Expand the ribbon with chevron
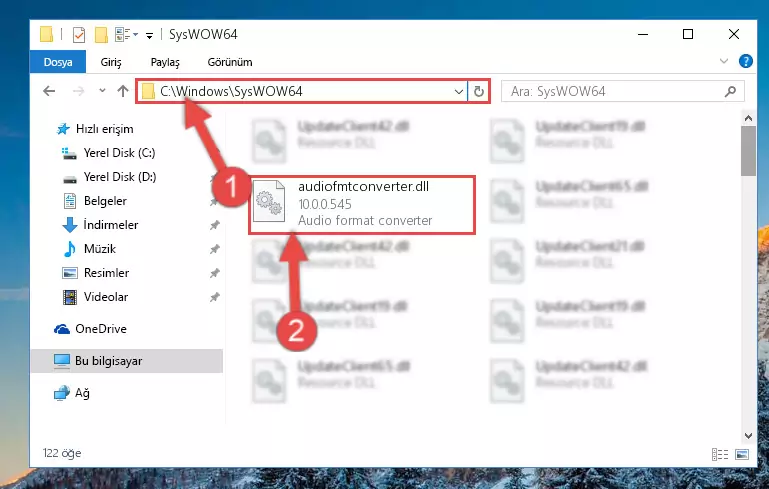 tap(723, 61)
